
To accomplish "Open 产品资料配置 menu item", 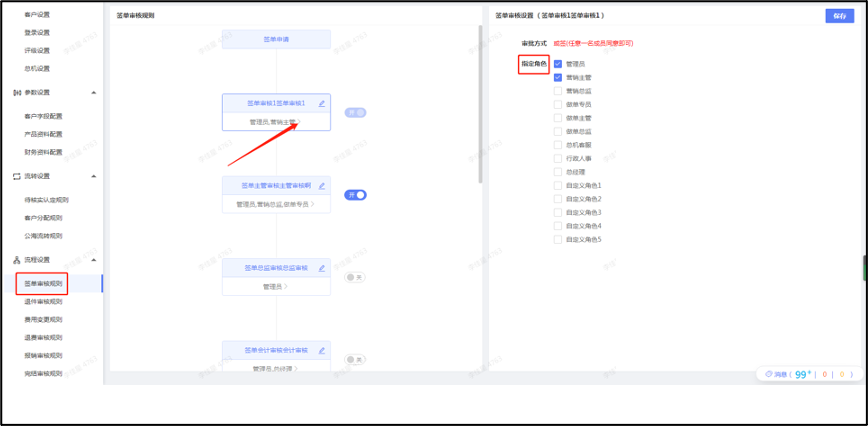I will [43, 134].
